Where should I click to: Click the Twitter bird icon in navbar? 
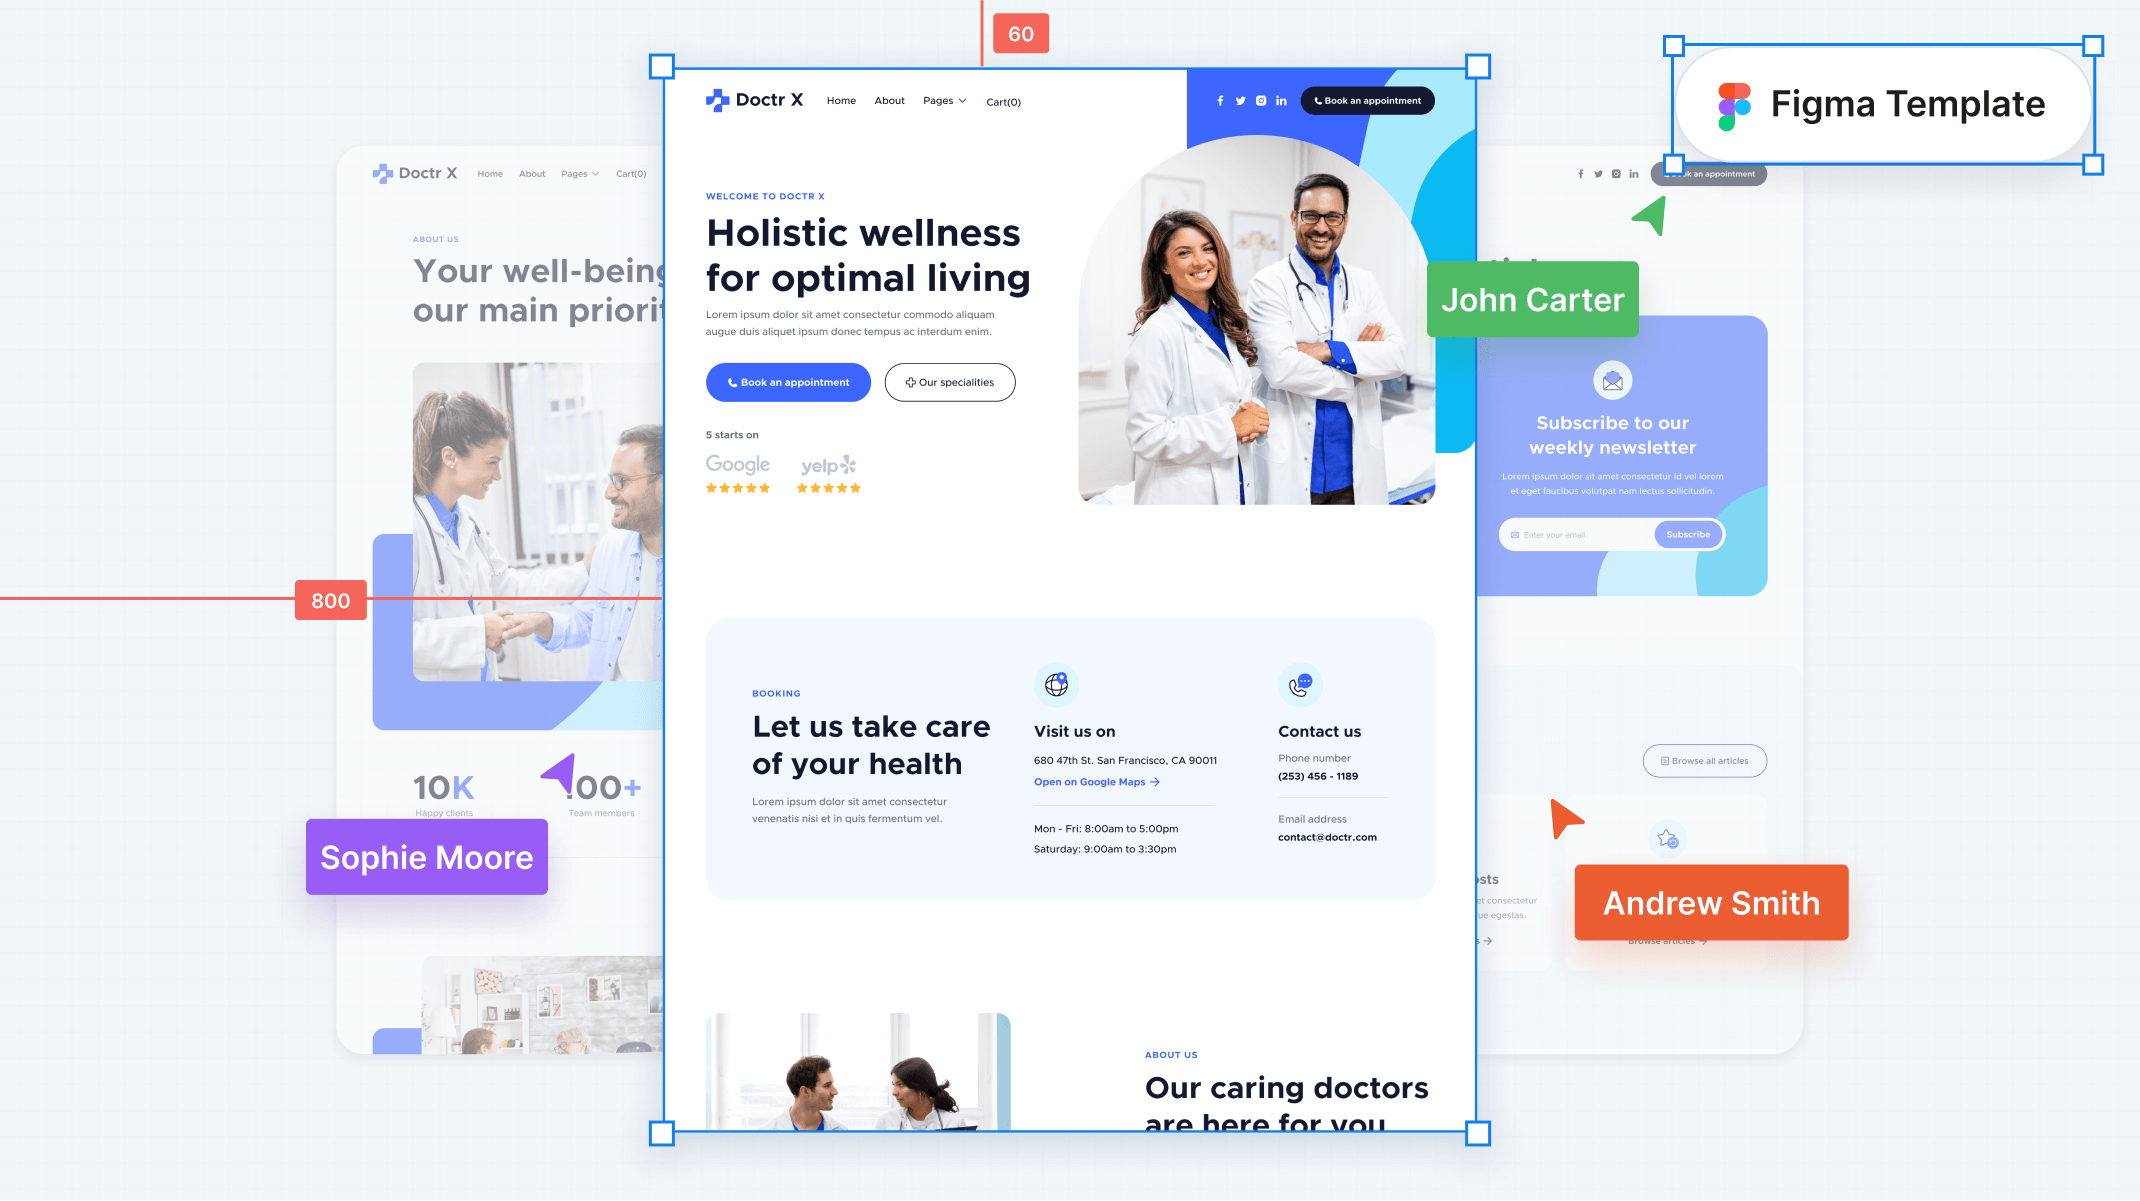[1240, 101]
